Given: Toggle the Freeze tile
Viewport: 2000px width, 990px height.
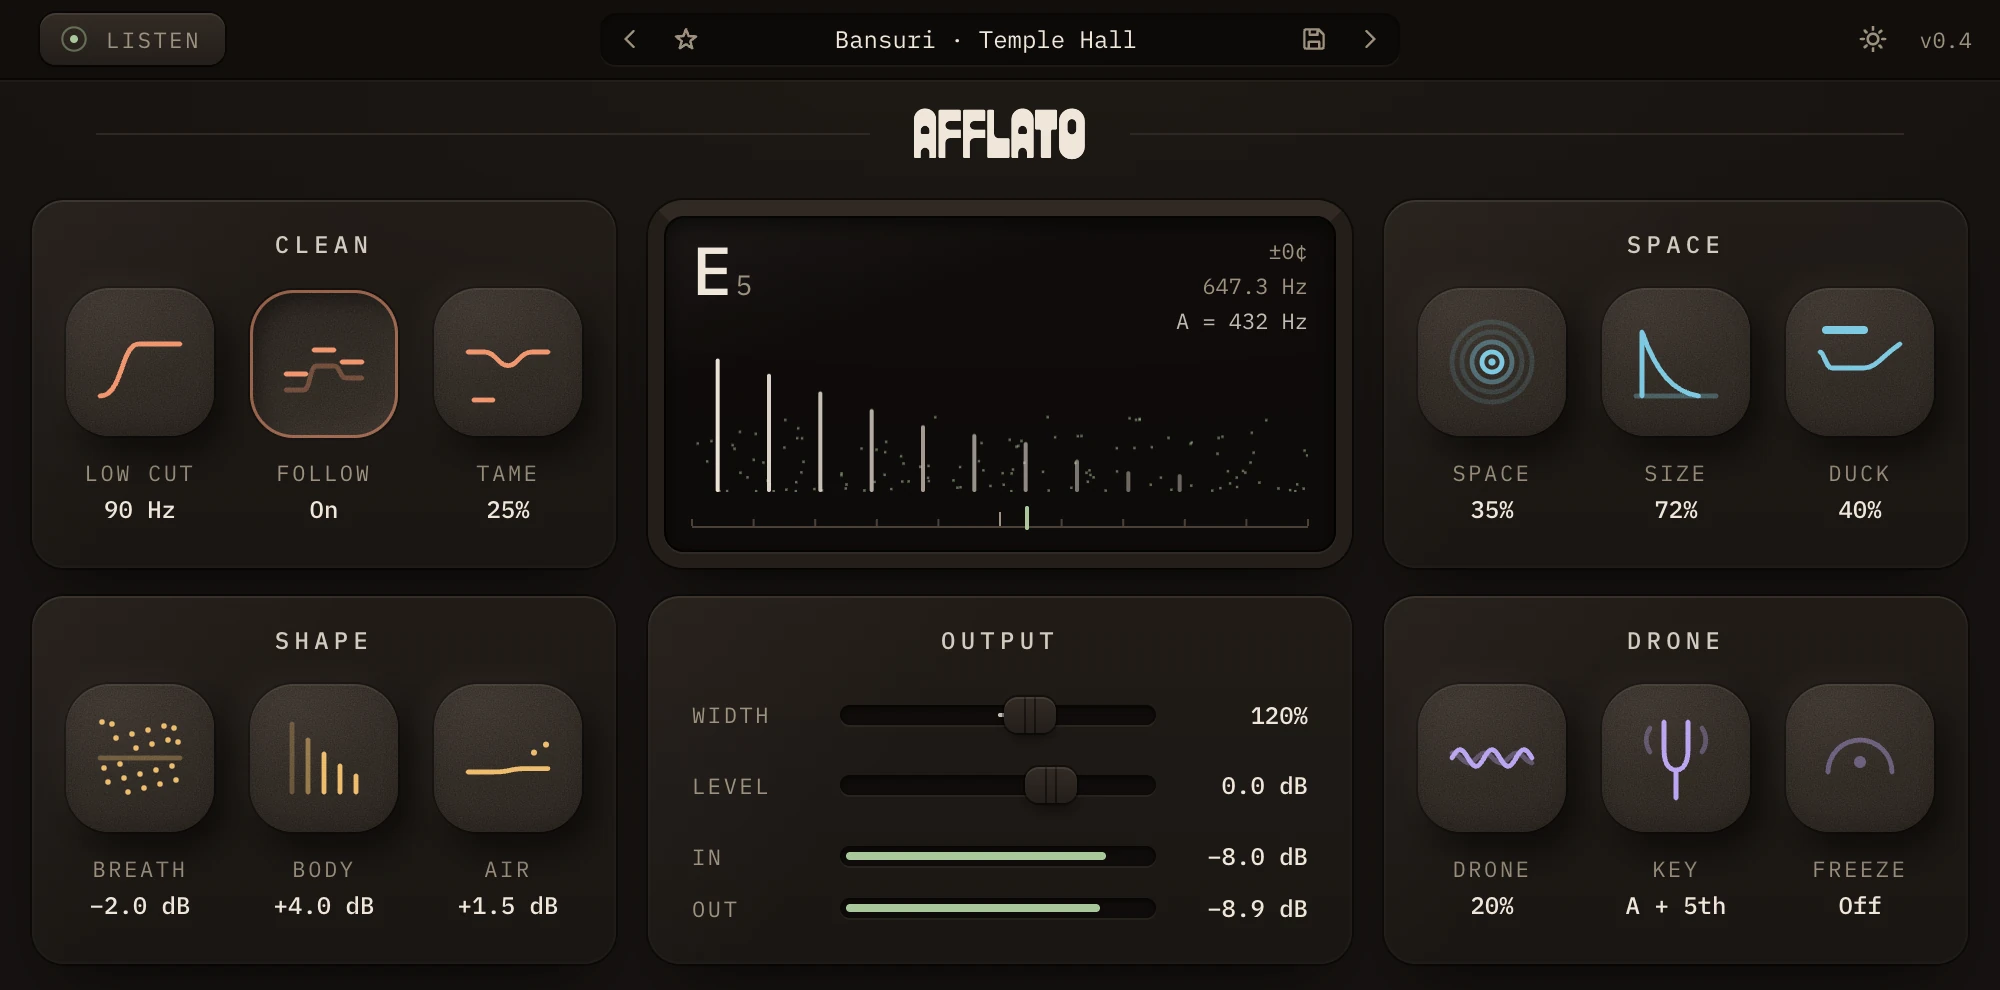Looking at the screenshot, I should [1860, 758].
